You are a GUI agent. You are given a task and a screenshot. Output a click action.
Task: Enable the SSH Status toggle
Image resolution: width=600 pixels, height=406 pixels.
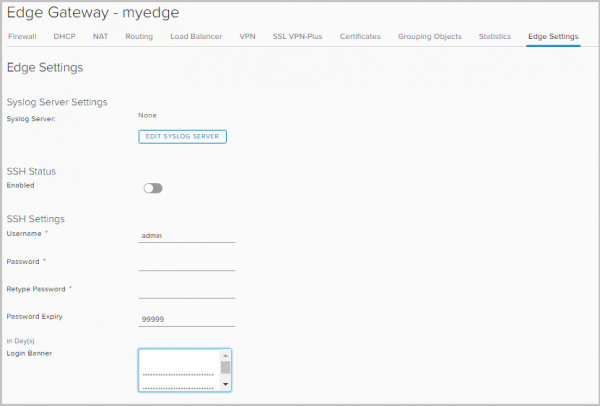click(x=153, y=187)
